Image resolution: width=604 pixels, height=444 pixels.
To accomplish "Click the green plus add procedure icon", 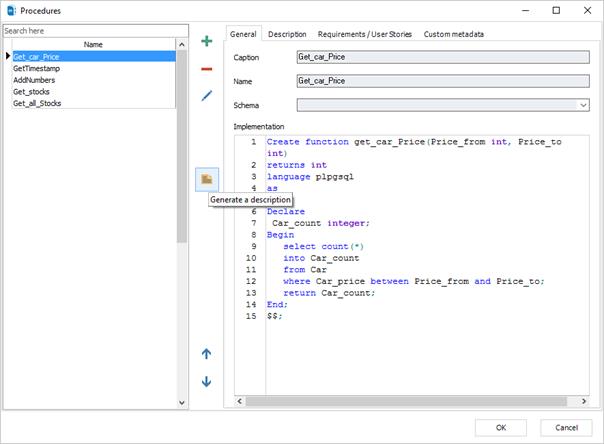I will (207, 41).
